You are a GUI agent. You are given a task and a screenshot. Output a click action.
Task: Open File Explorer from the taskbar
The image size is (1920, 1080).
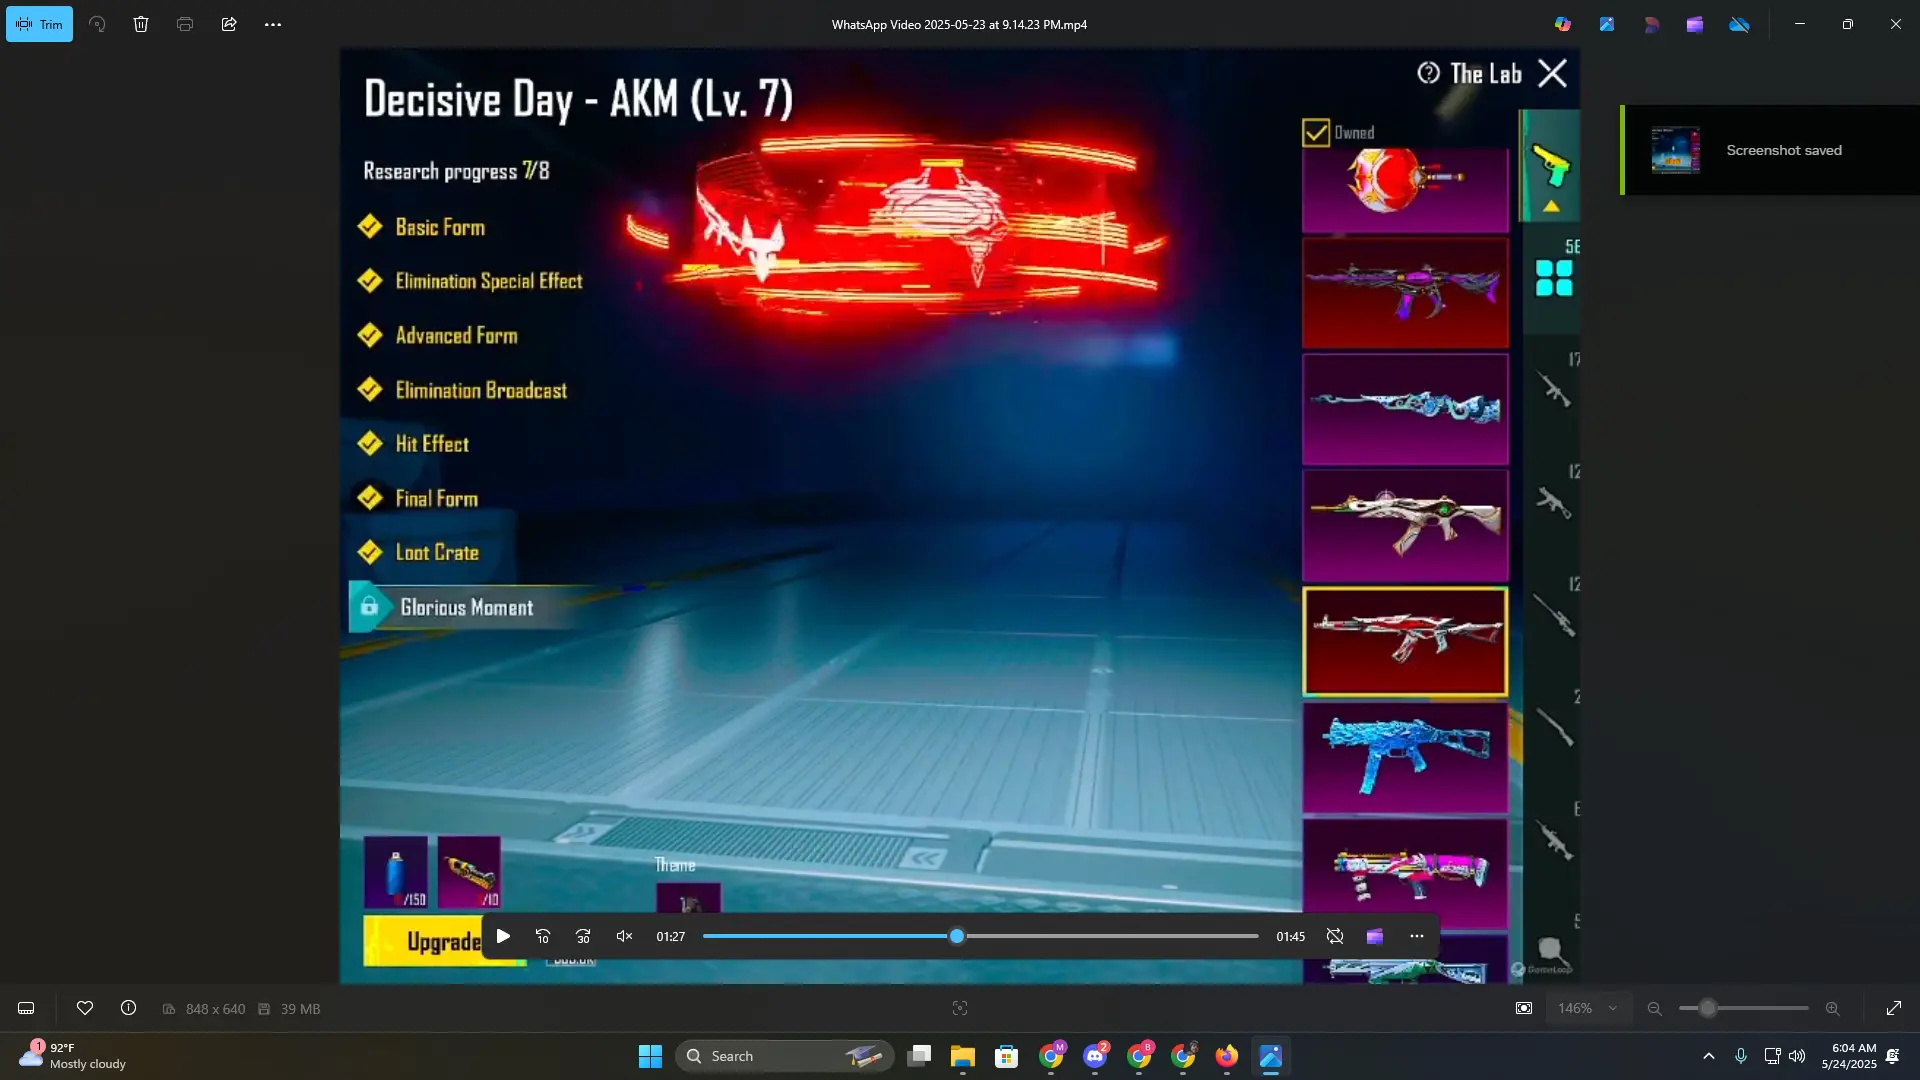tap(962, 1056)
